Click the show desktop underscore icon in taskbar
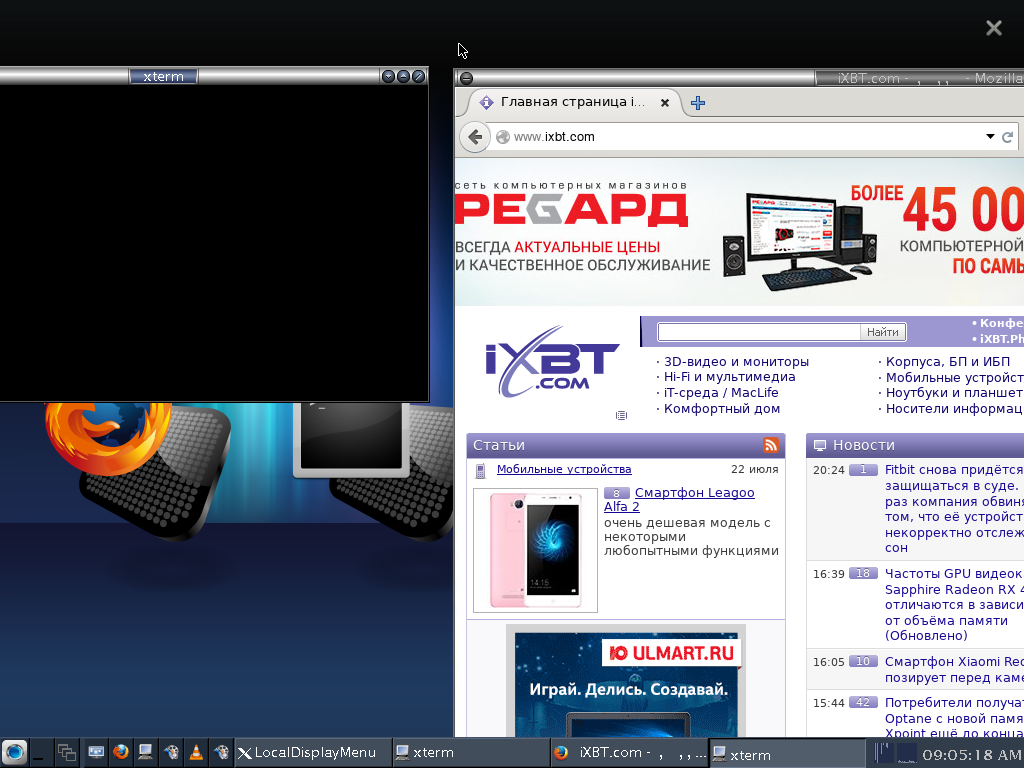1024x768 pixels. [x=39, y=753]
